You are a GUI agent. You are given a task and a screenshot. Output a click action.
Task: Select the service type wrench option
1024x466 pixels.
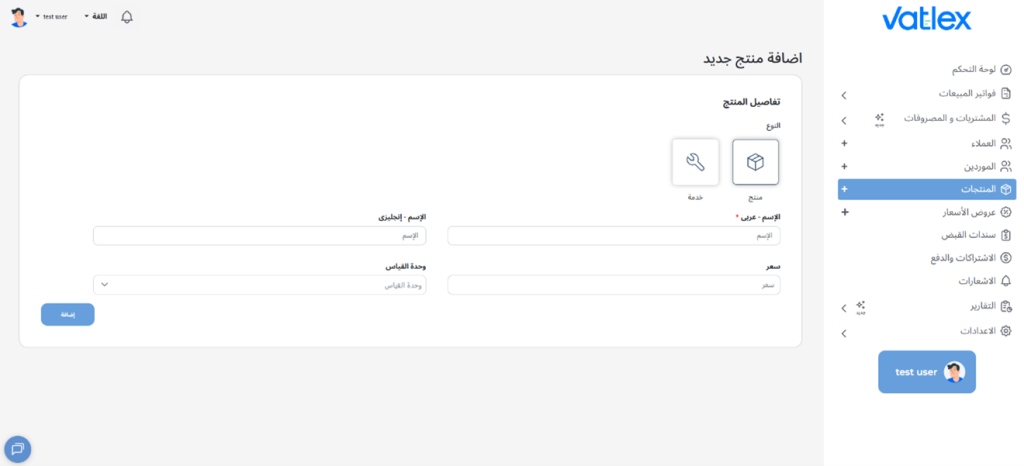[695, 162]
